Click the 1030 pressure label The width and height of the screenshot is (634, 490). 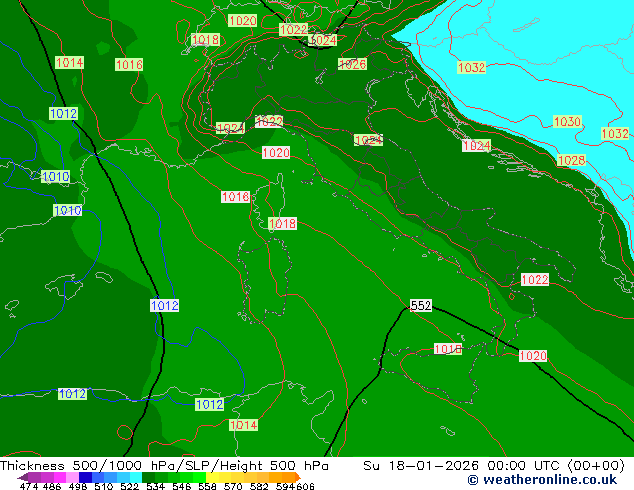[567, 121]
